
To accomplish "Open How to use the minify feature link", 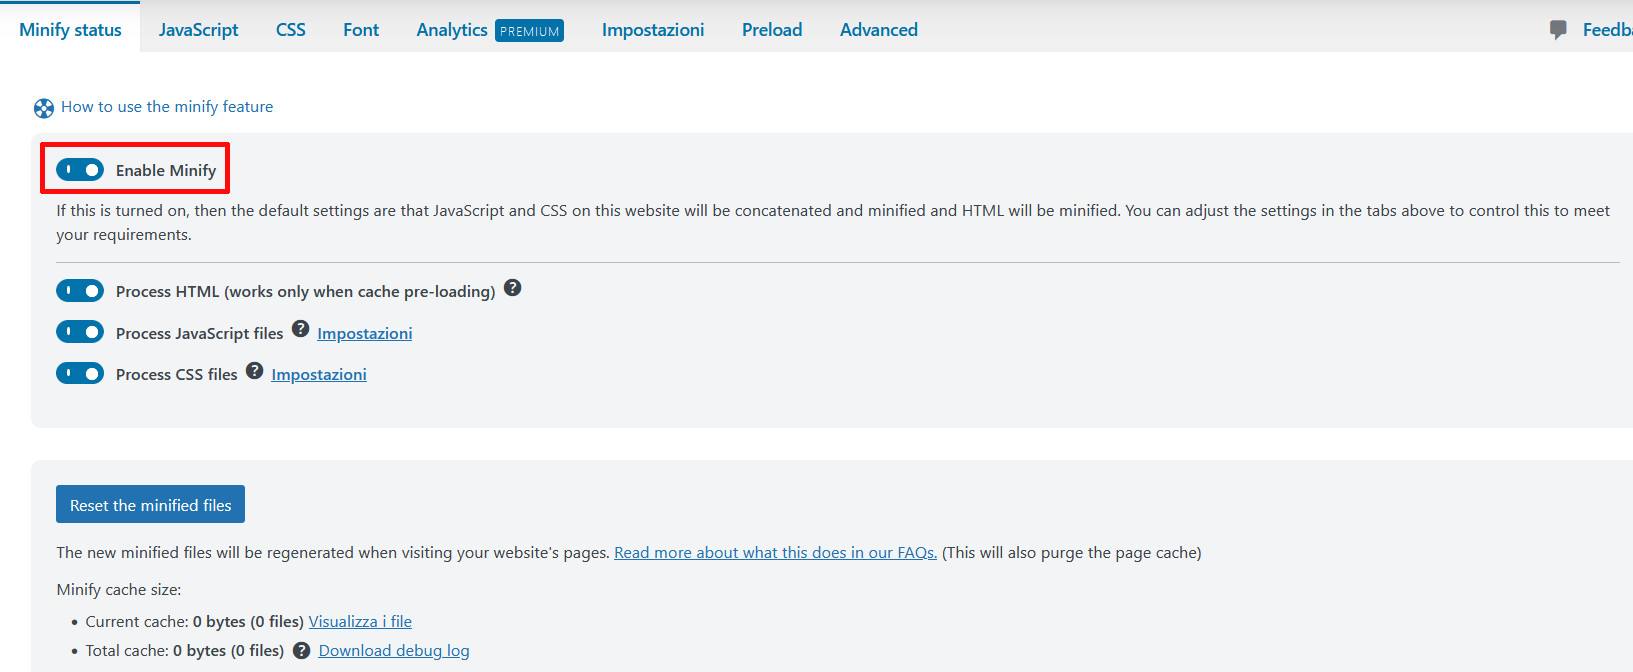I will tap(167, 107).
